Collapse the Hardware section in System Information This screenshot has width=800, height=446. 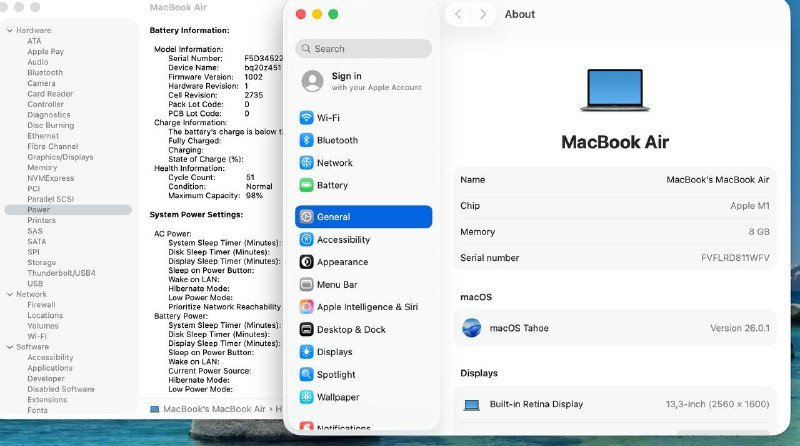[10, 31]
